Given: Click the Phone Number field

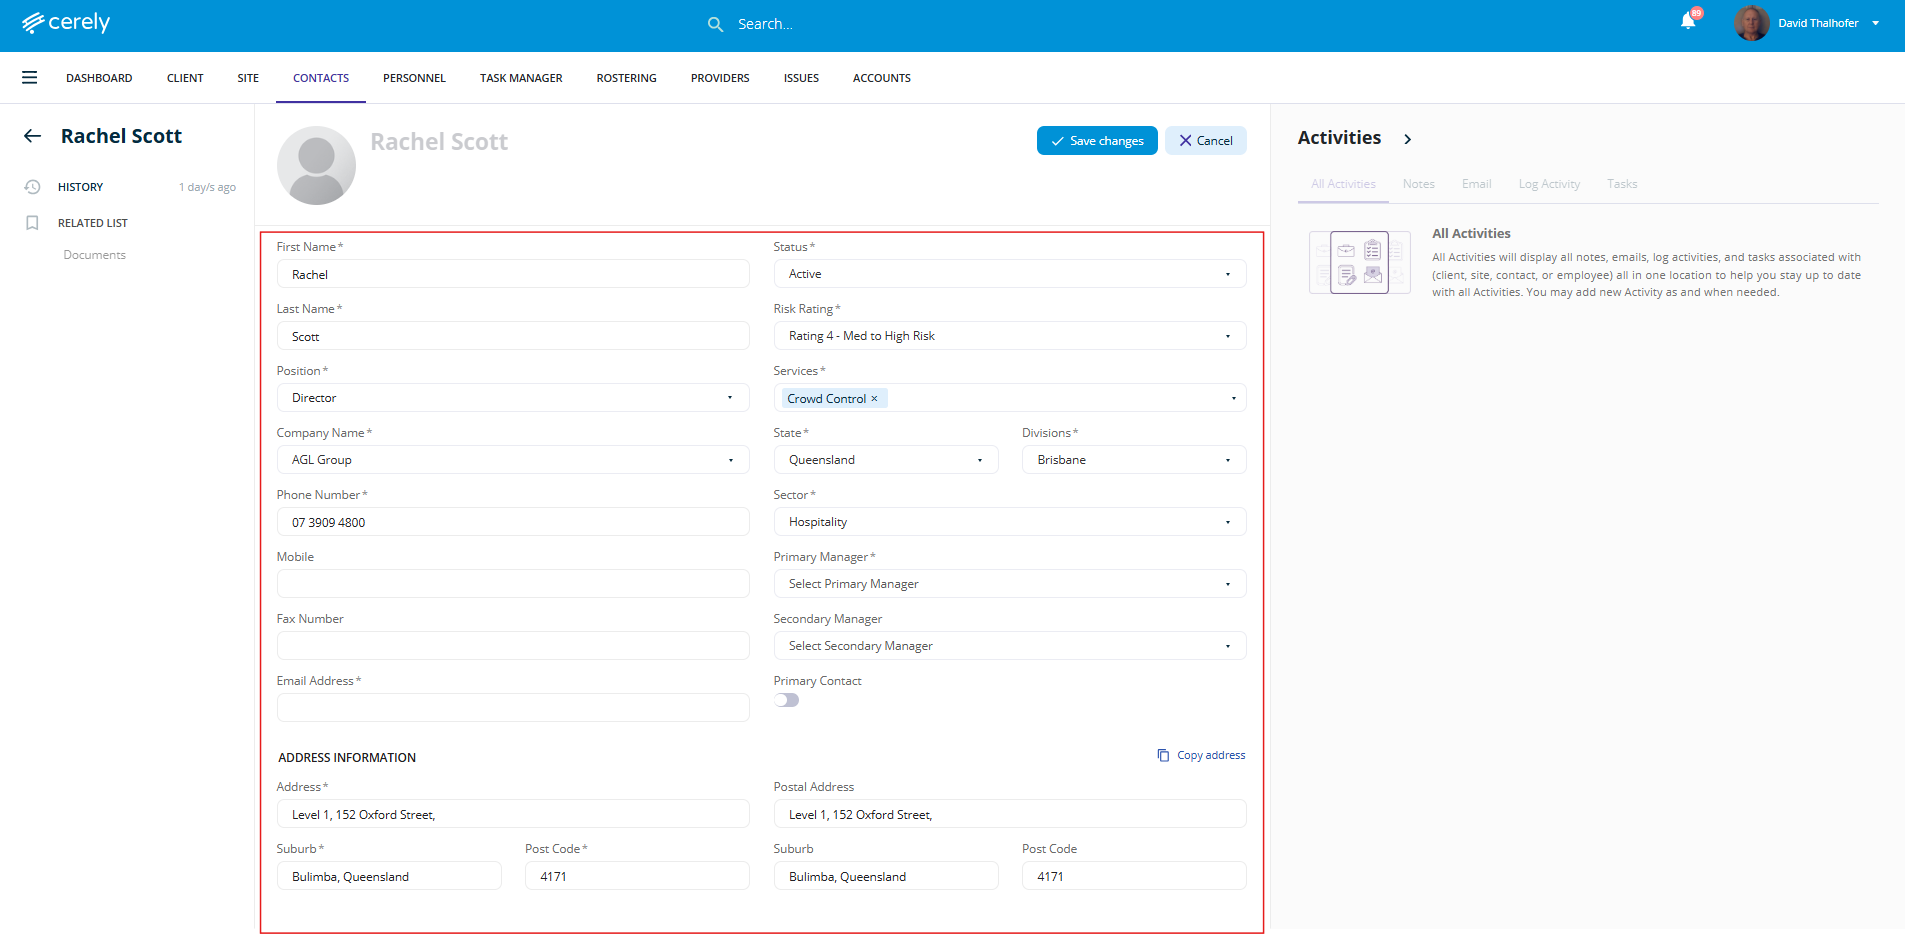Looking at the screenshot, I should coord(513,522).
